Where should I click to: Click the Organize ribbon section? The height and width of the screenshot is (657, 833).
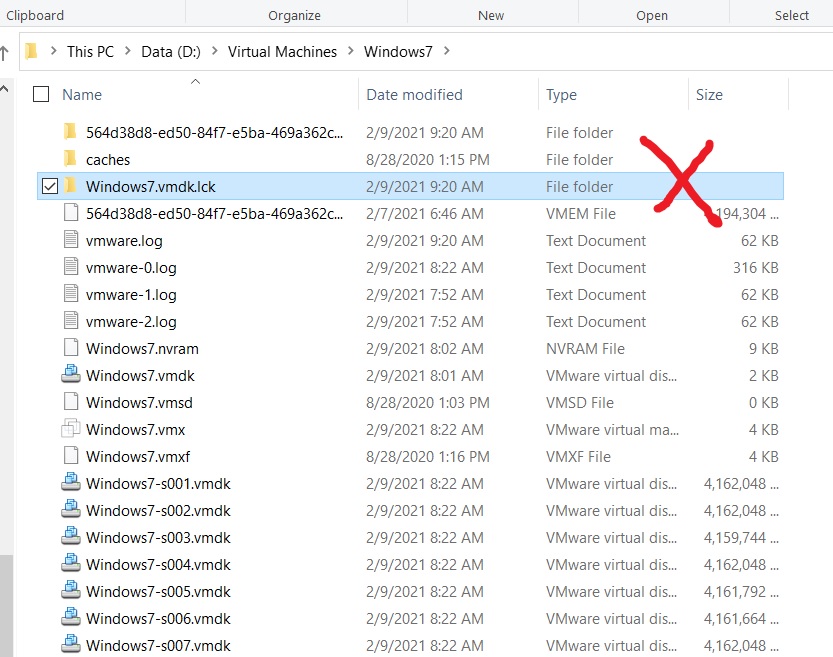click(x=294, y=15)
